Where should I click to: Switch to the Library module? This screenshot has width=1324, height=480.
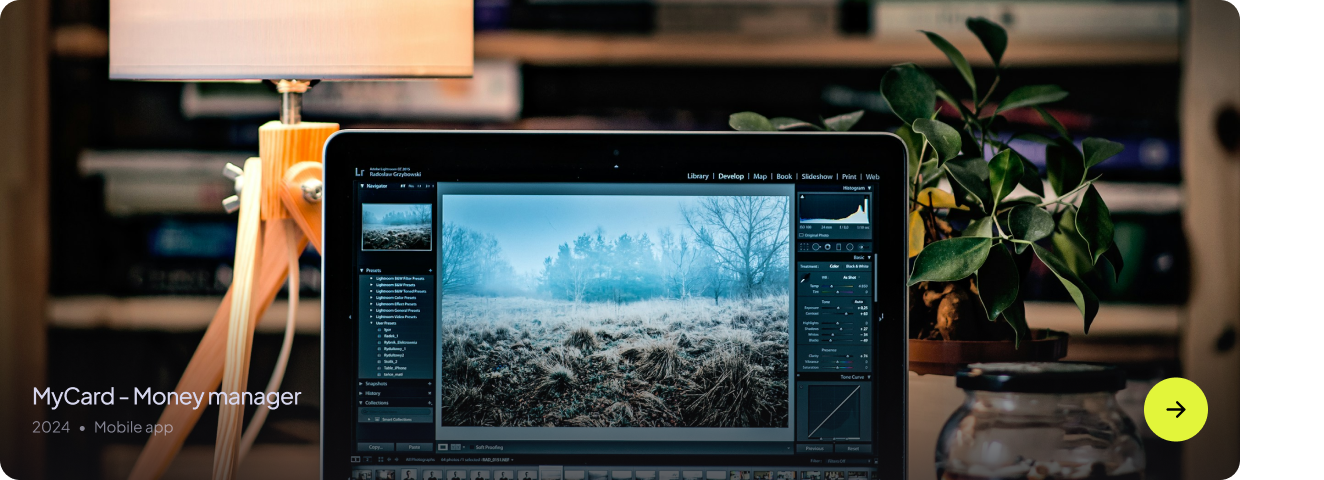pyautogui.click(x=697, y=176)
